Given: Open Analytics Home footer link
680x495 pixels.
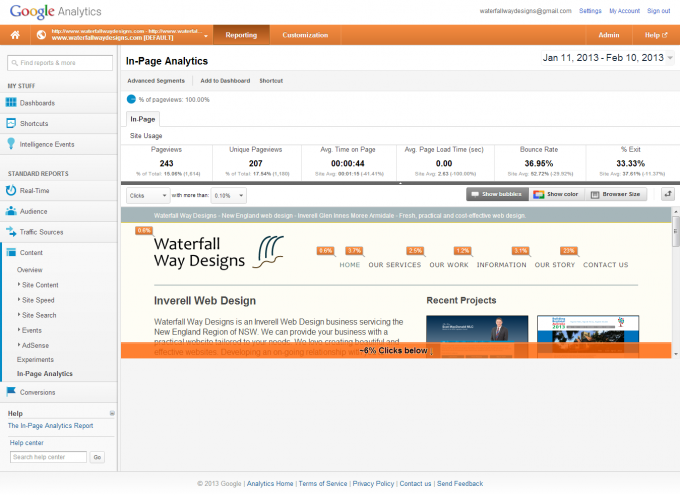Looking at the screenshot, I should coord(270,483).
